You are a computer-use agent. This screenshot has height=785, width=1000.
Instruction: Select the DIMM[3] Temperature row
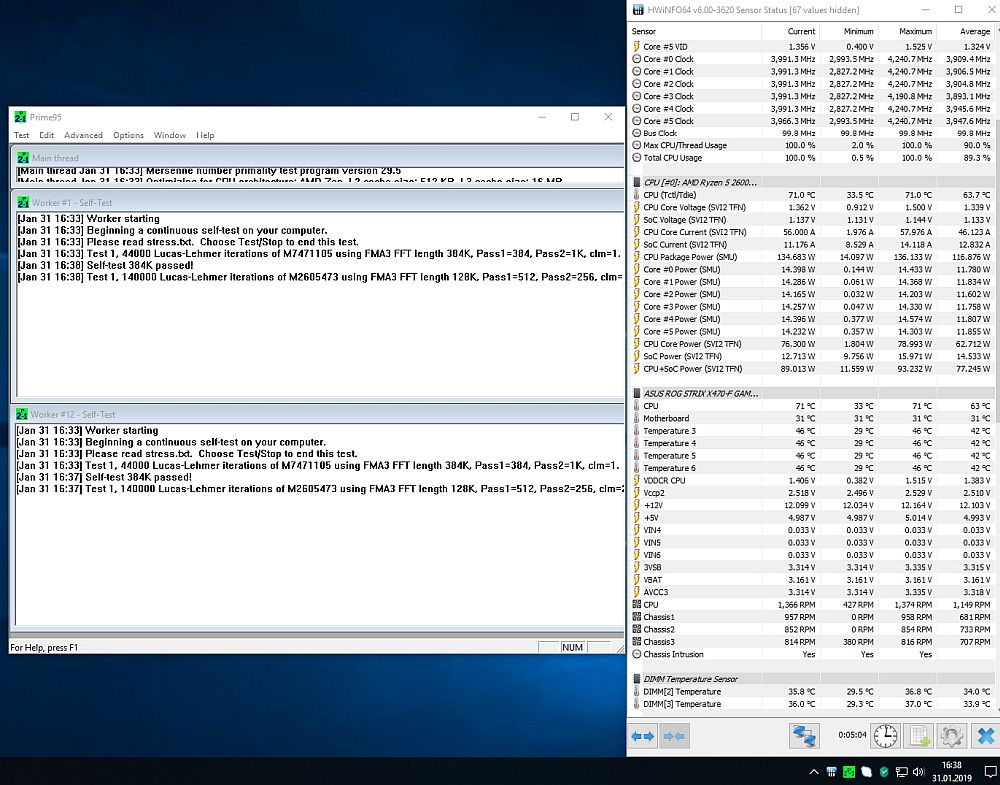811,704
